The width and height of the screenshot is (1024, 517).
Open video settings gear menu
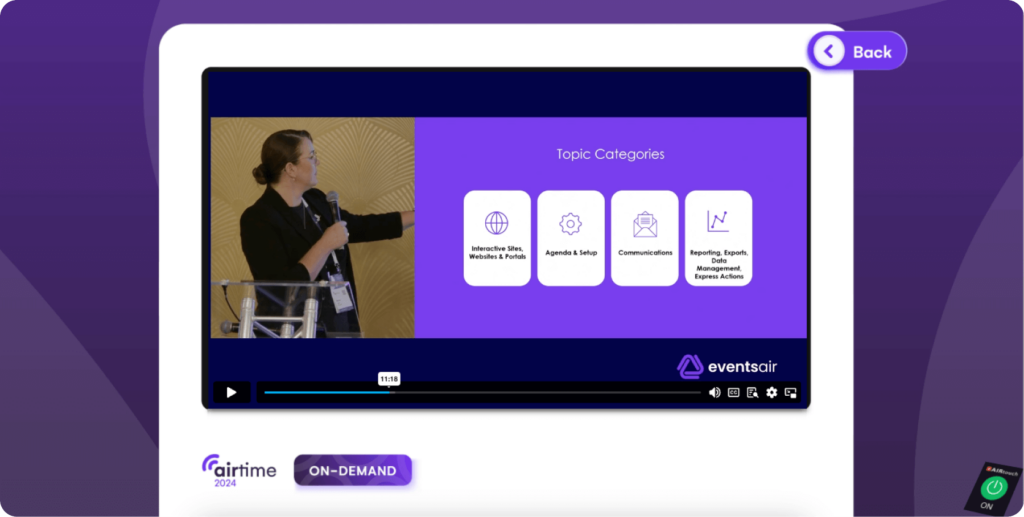pos(771,393)
